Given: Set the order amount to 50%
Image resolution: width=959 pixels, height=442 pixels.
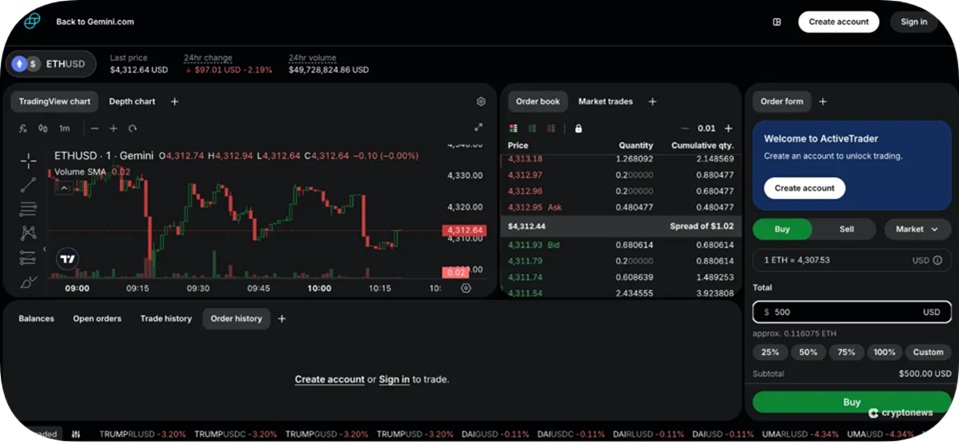Looking at the screenshot, I should point(808,352).
